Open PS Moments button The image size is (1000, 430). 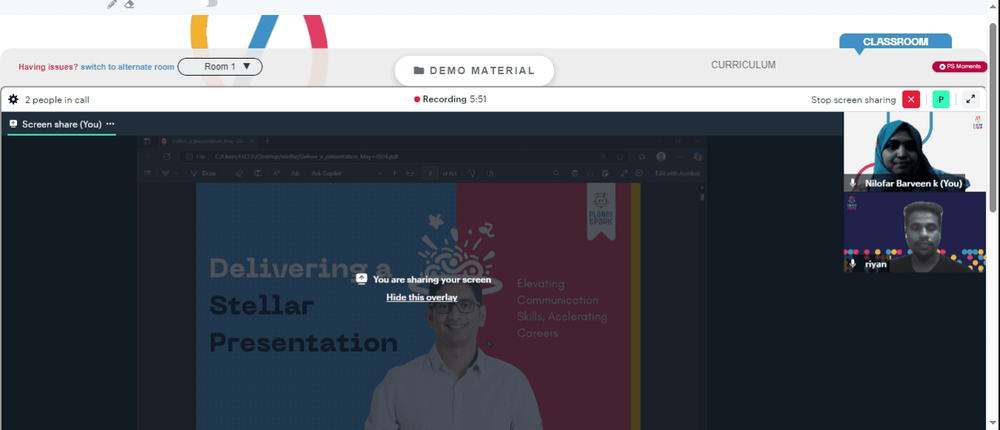(959, 66)
